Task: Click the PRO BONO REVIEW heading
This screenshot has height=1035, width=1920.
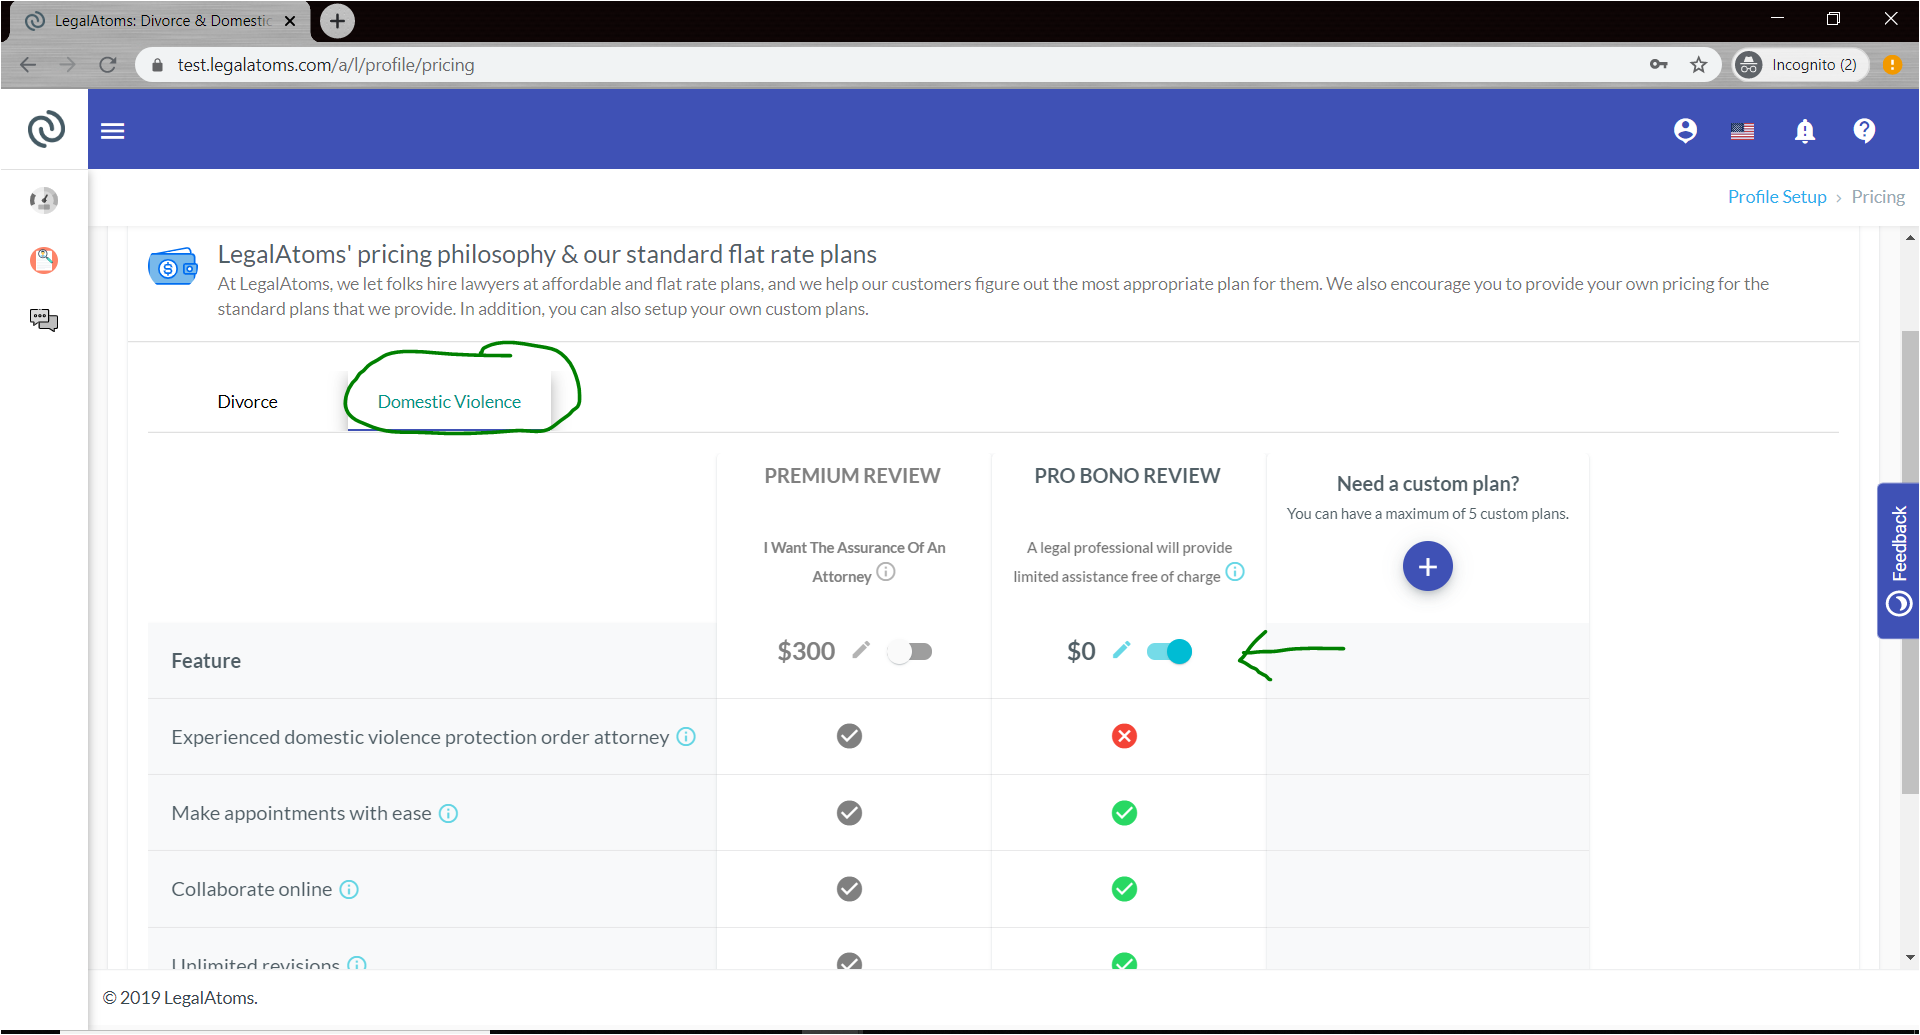Action: 1127,476
